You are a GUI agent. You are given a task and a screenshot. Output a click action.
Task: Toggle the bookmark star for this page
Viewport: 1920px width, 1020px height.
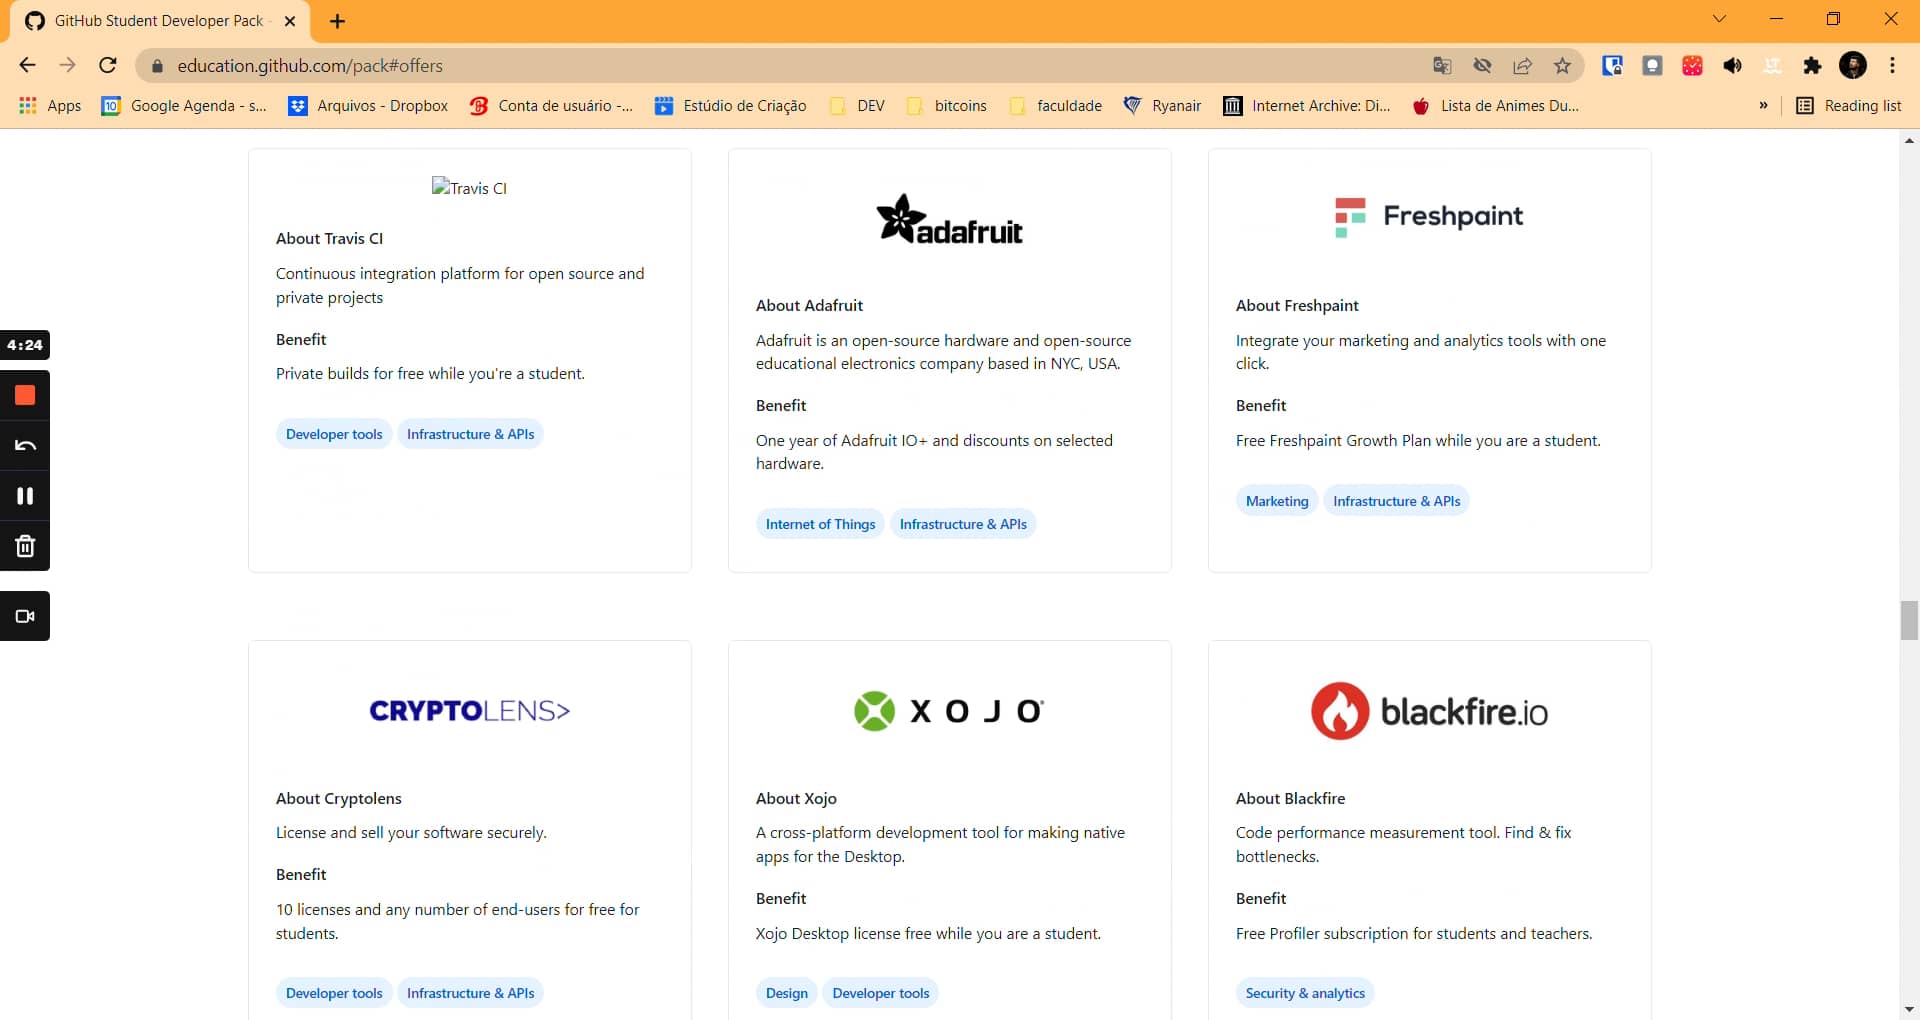pos(1563,65)
